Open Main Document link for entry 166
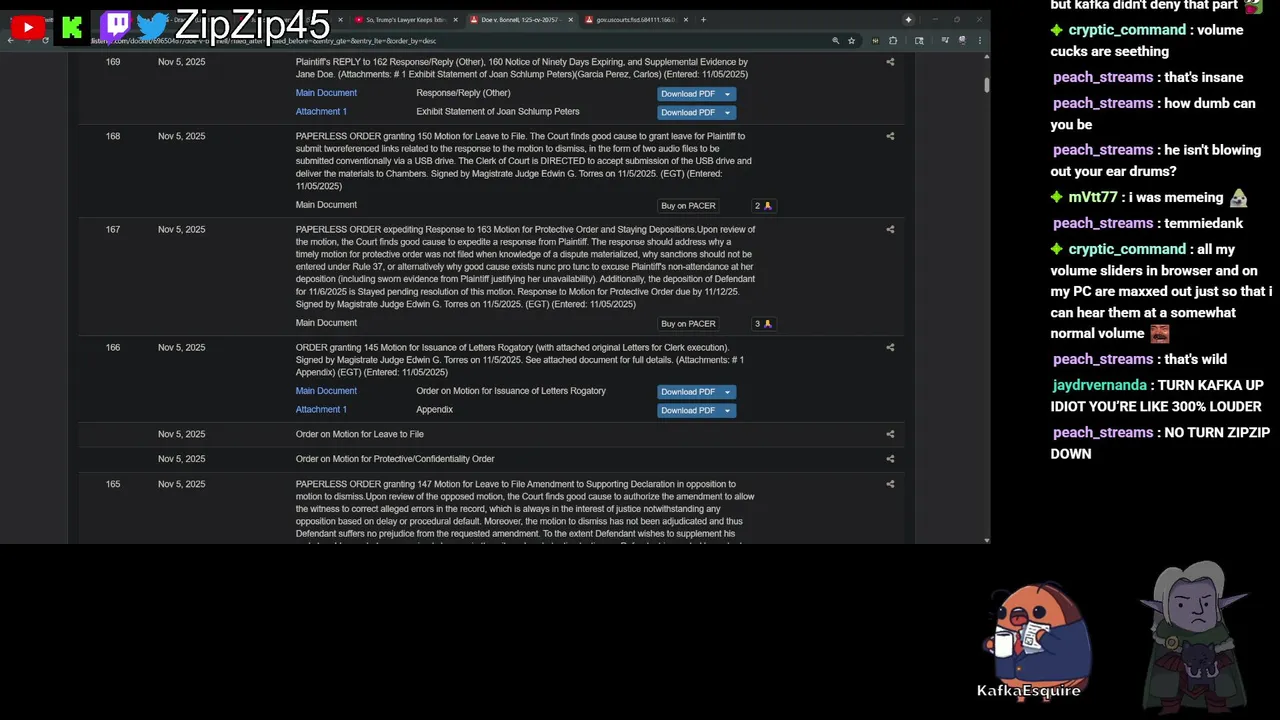Viewport: 1280px width, 720px height. point(326,391)
